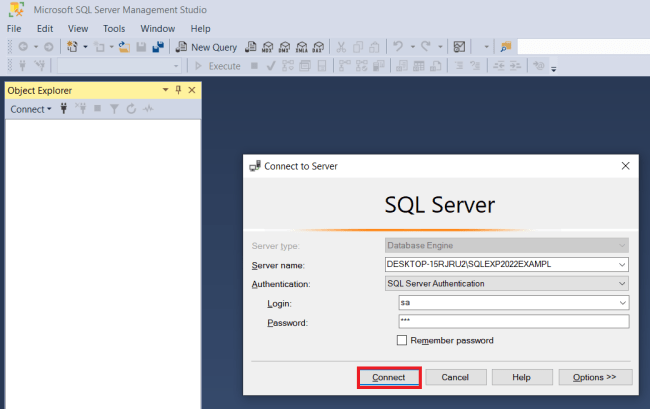The width and height of the screenshot is (650, 409).
Task: Click the DMX query icon
Action: [x=285, y=47]
